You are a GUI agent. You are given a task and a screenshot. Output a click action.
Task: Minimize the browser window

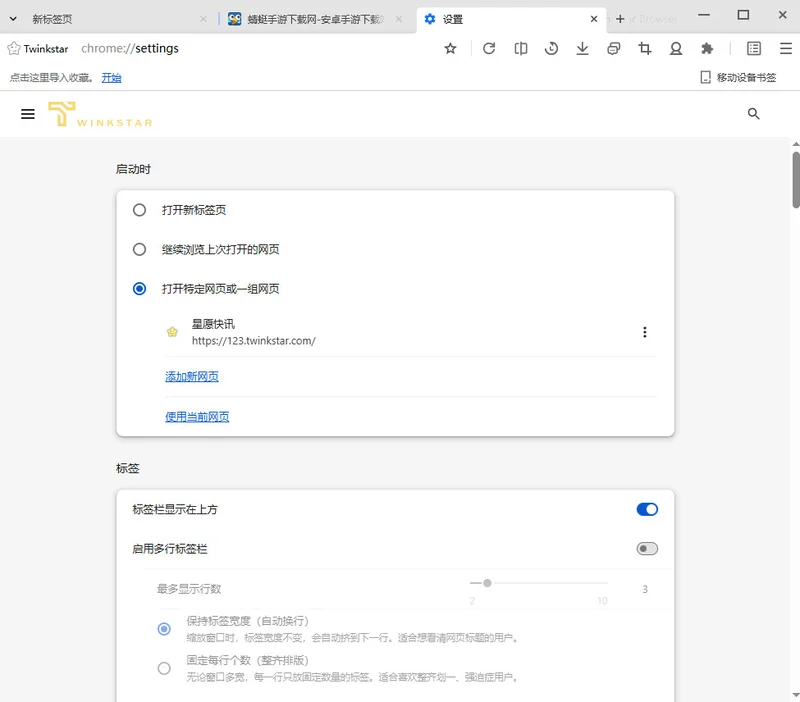(704, 15)
